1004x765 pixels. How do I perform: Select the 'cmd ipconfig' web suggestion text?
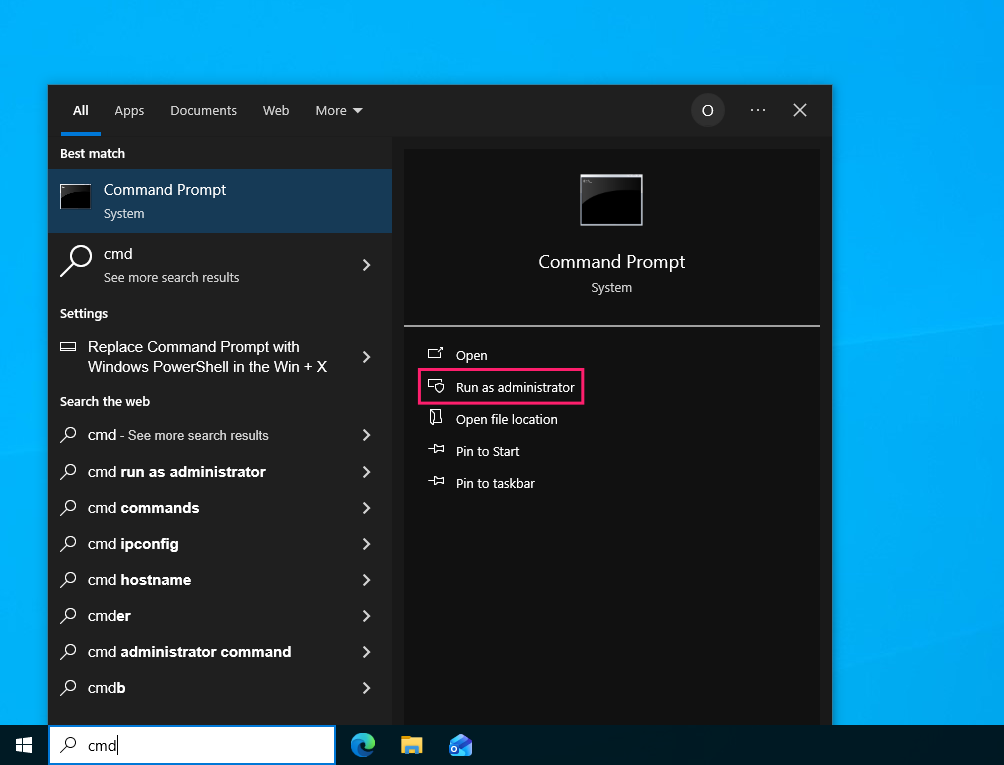133,544
